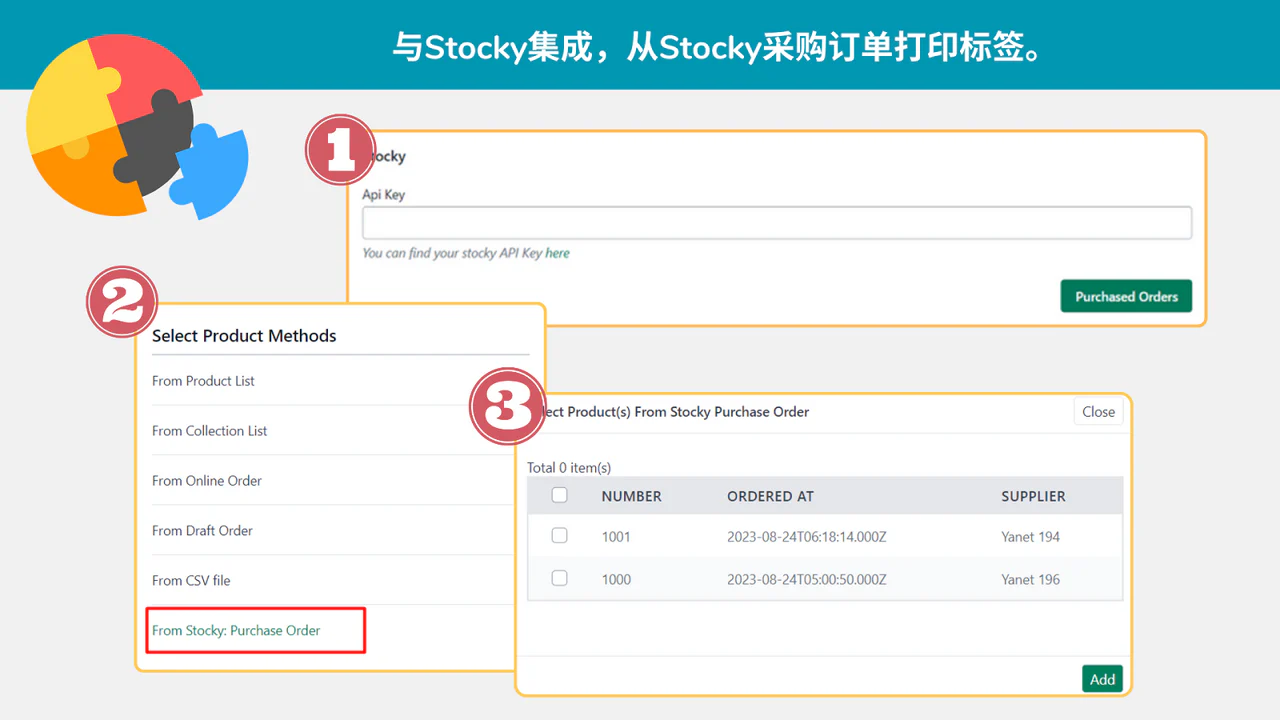Click order number 1000 cell
This screenshot has height=720, width=1280.
tap(616, 579)
